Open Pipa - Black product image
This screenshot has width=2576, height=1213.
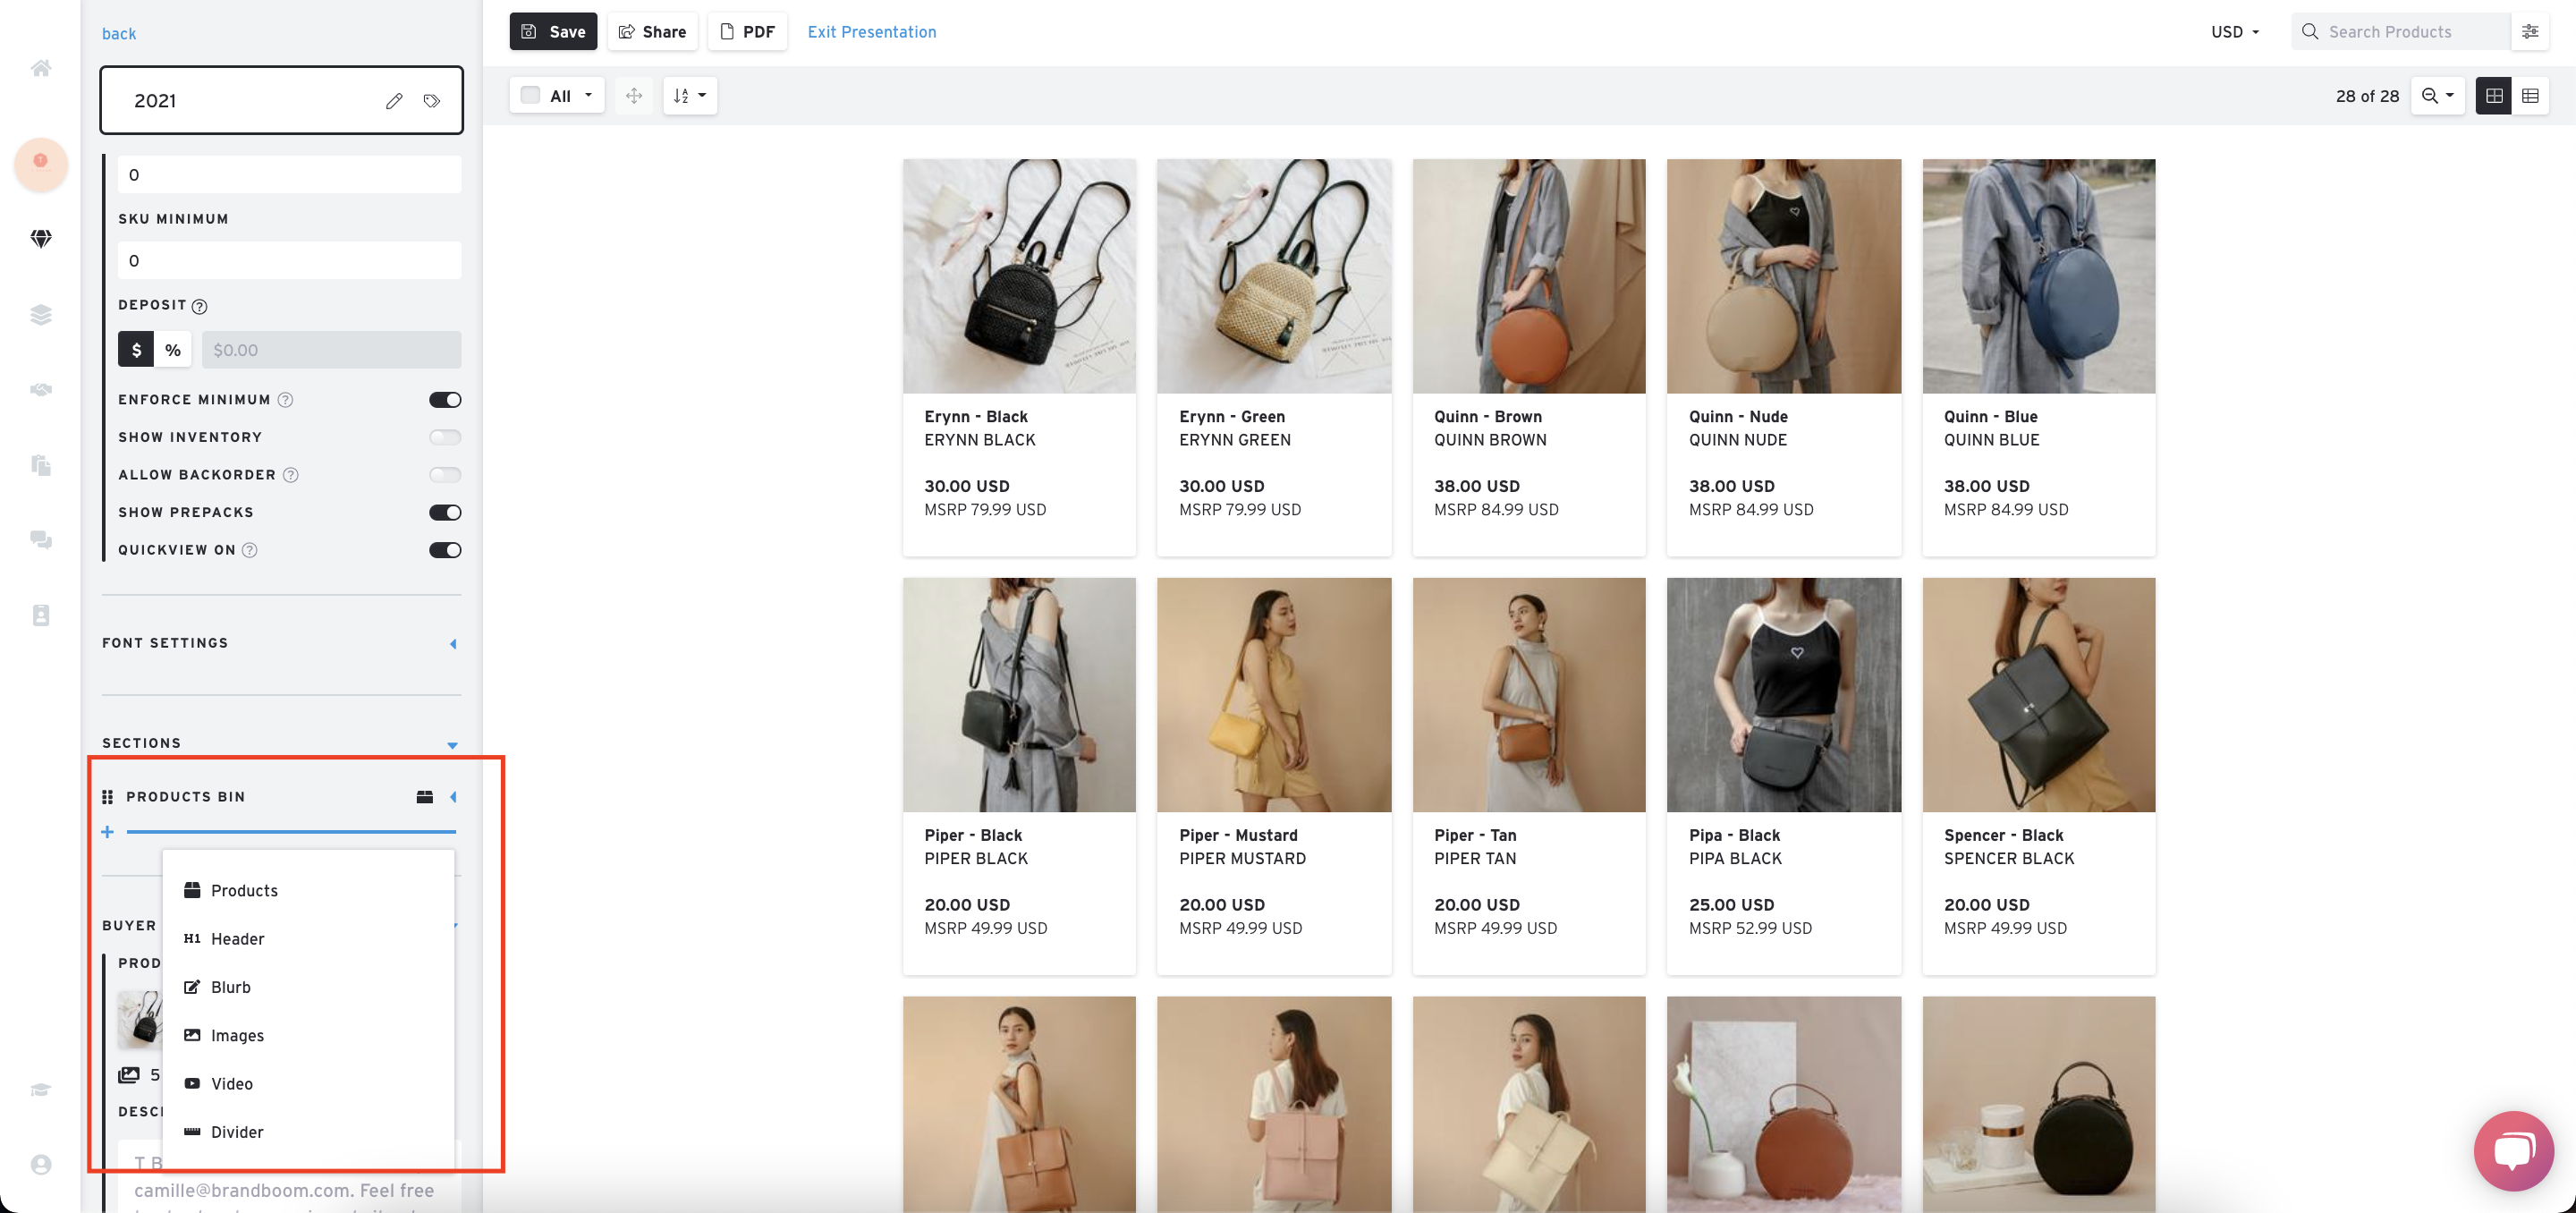[x=1784, y=695]
